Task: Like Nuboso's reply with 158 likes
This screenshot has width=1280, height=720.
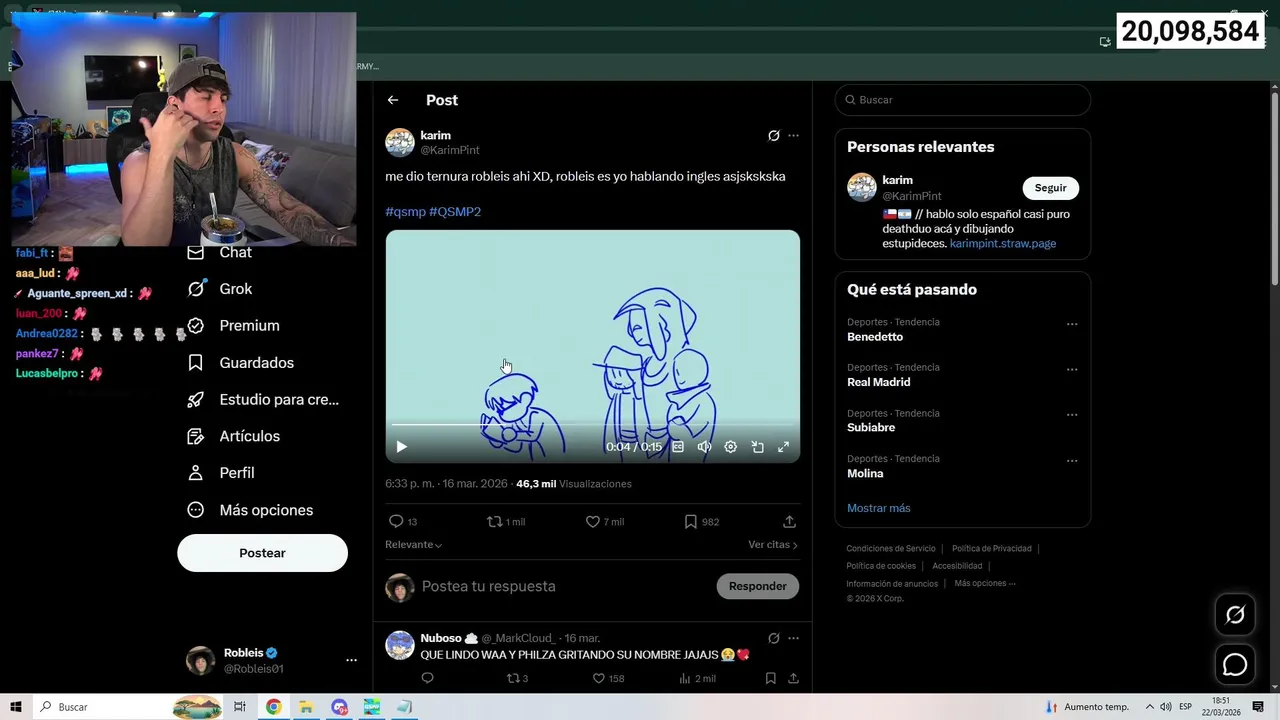Action: [608, 678]
